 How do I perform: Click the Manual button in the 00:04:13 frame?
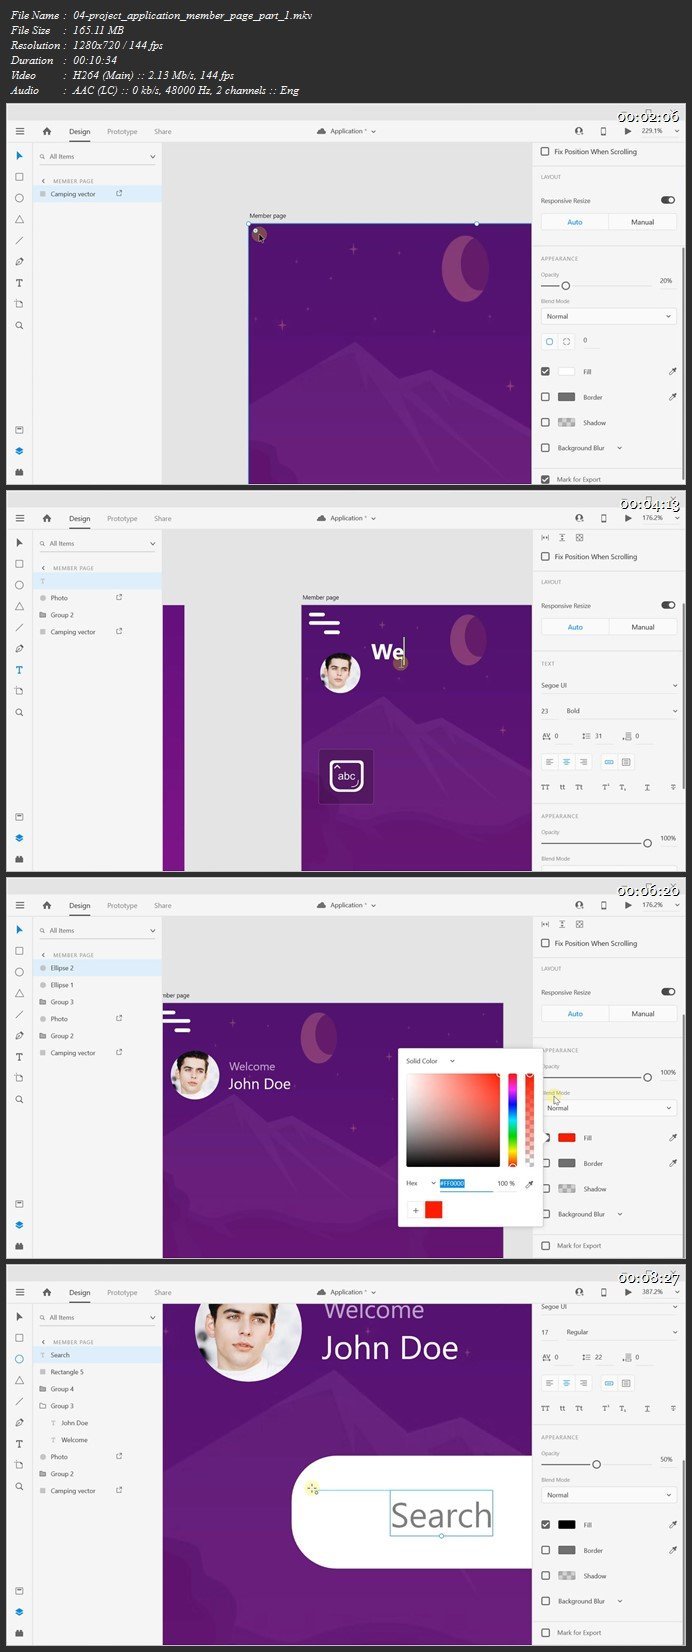pos(642,627)
